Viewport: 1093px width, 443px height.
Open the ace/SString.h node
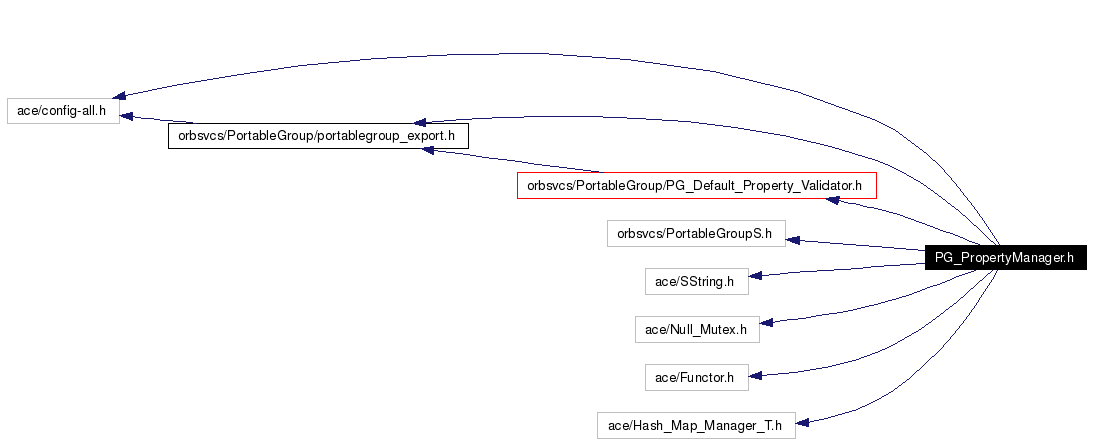pos(696,281)
